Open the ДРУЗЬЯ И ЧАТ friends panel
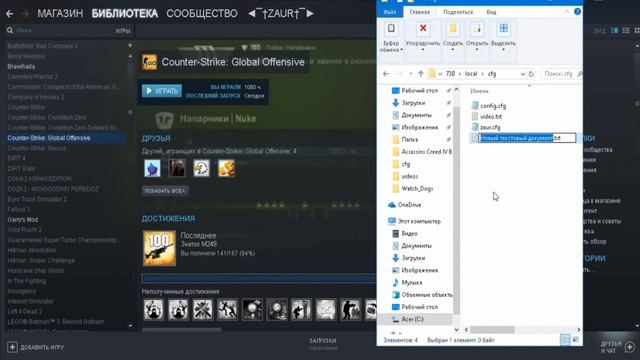This screenshot has width=640, height=360. 618,347
